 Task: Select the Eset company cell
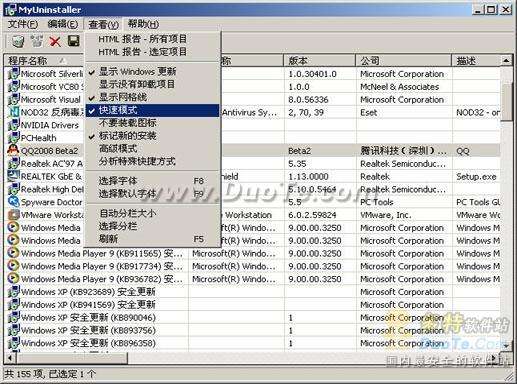tap(404, 112)
